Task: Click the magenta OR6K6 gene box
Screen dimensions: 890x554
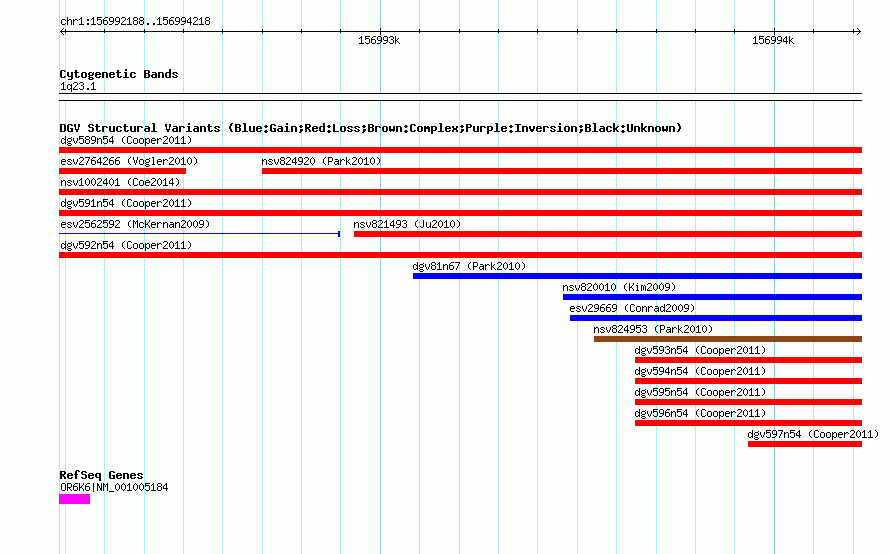Action: [x=74, y=499]
